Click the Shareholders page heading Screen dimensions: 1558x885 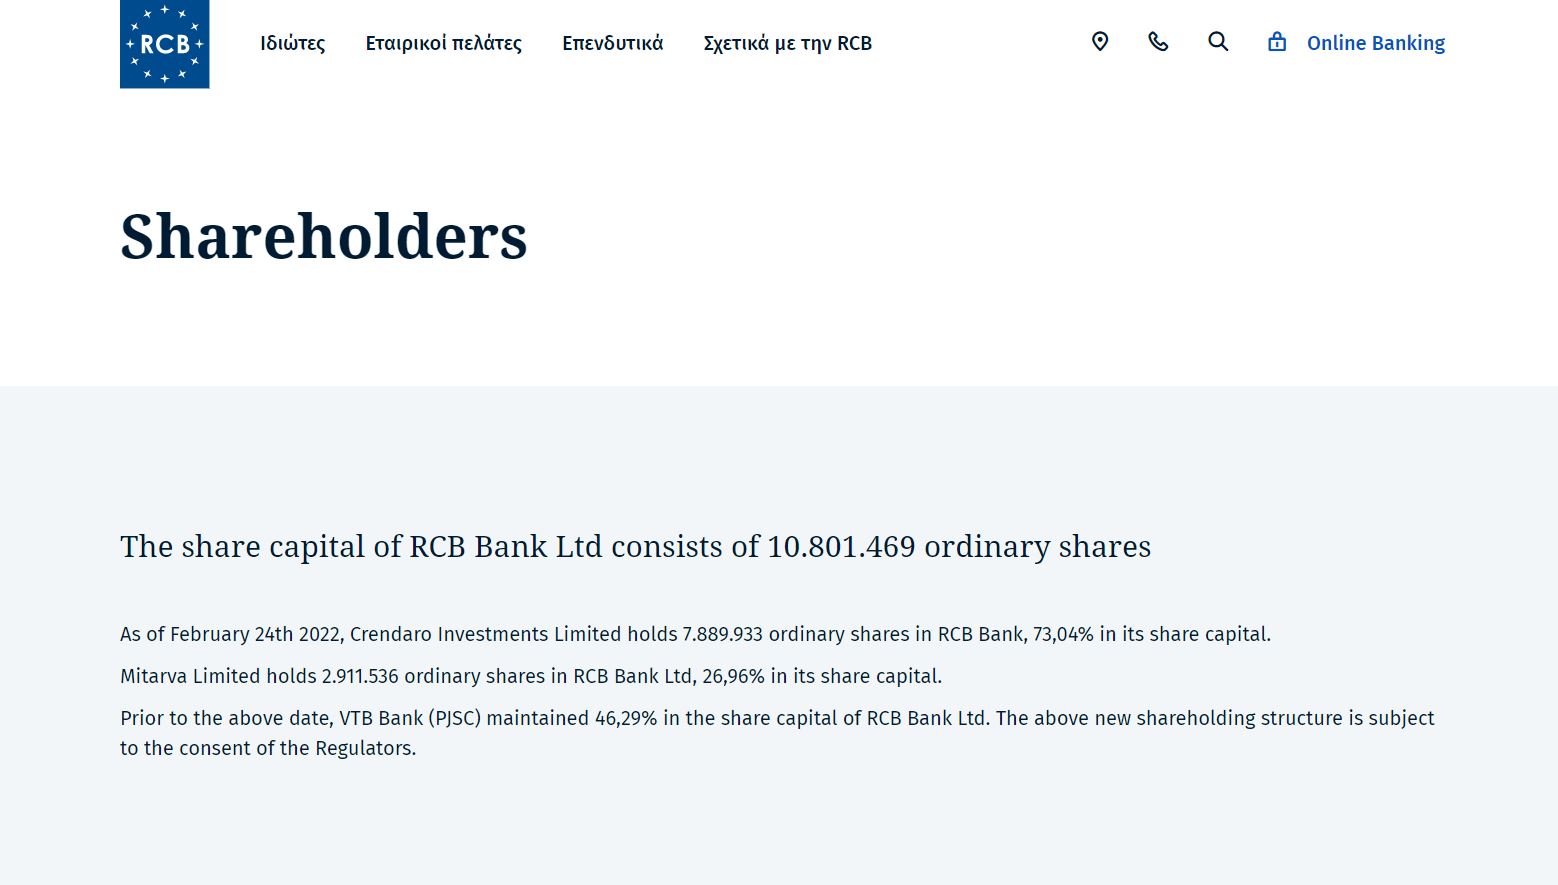pos(324,237)
